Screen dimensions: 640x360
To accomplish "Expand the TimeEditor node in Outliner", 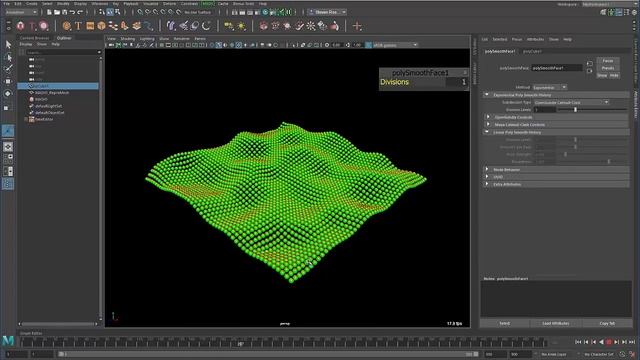I will coord(26,119).
